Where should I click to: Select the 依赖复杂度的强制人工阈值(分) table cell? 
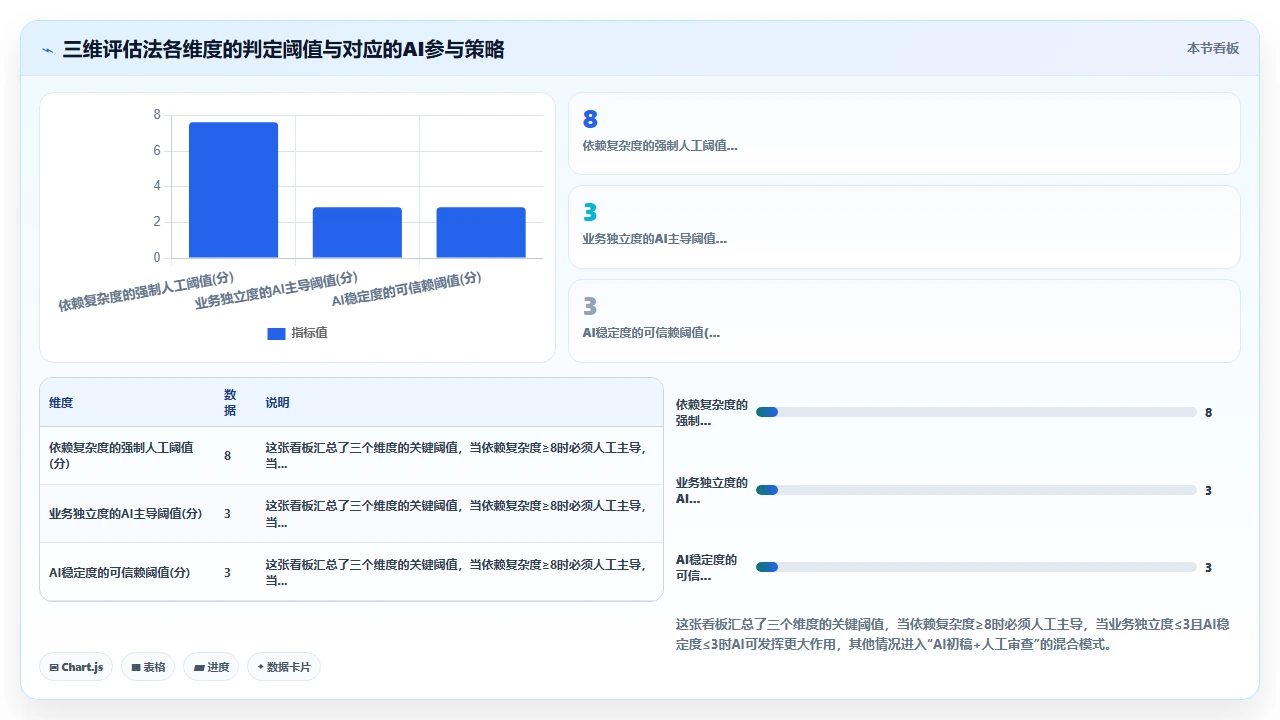(126, 456)
